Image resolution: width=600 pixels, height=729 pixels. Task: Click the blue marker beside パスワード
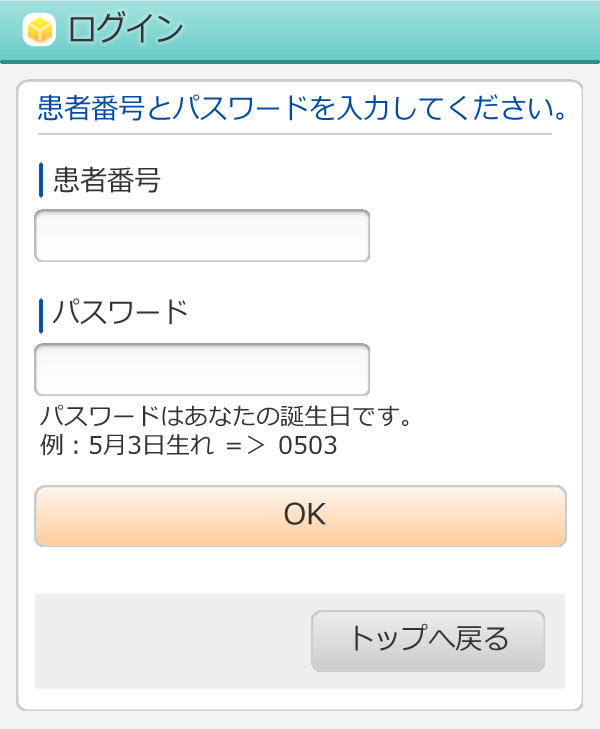tap(41, 314)
